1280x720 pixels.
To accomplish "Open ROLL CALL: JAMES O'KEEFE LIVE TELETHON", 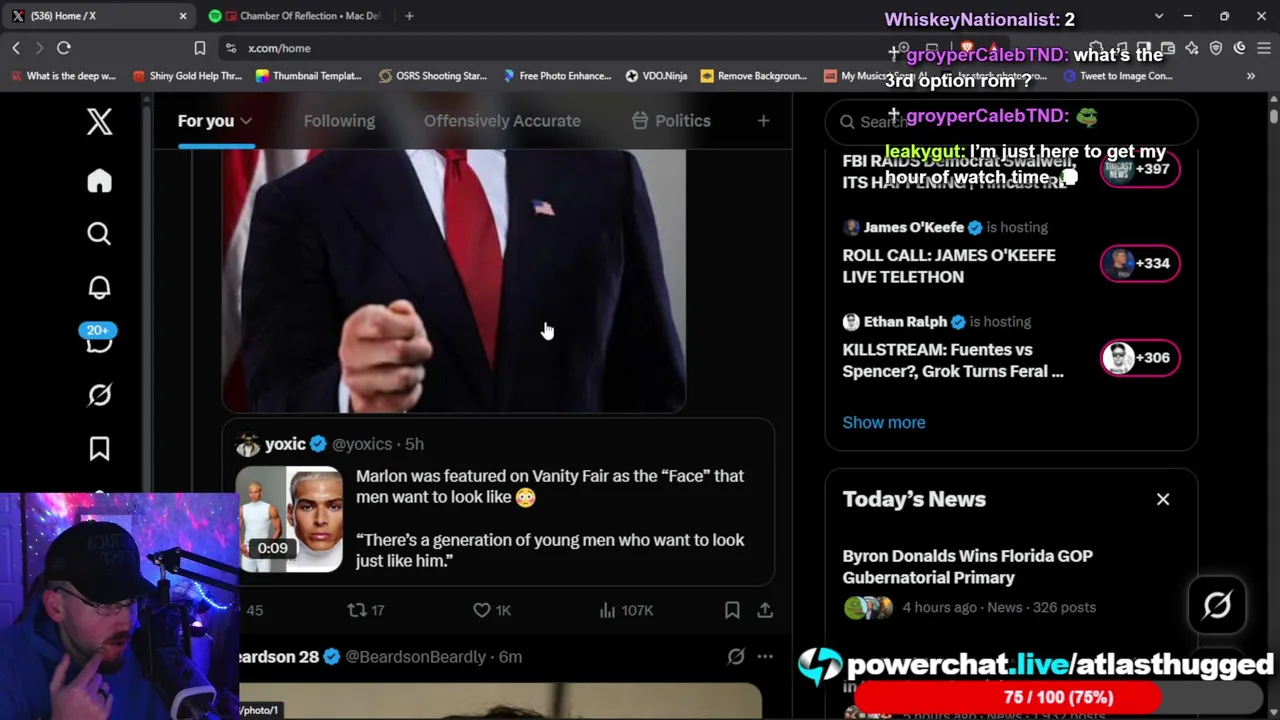I will 949,266.
